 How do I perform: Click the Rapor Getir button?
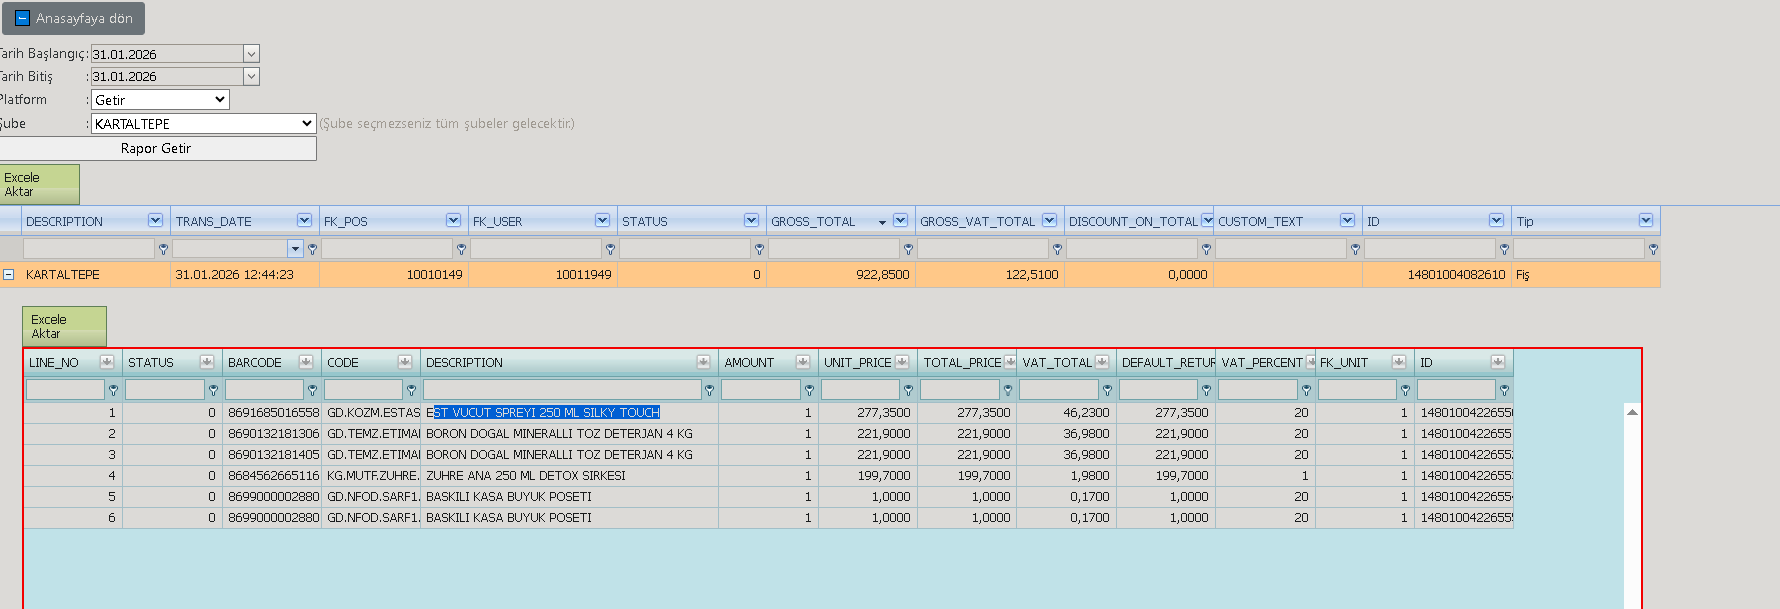point(156,148)
